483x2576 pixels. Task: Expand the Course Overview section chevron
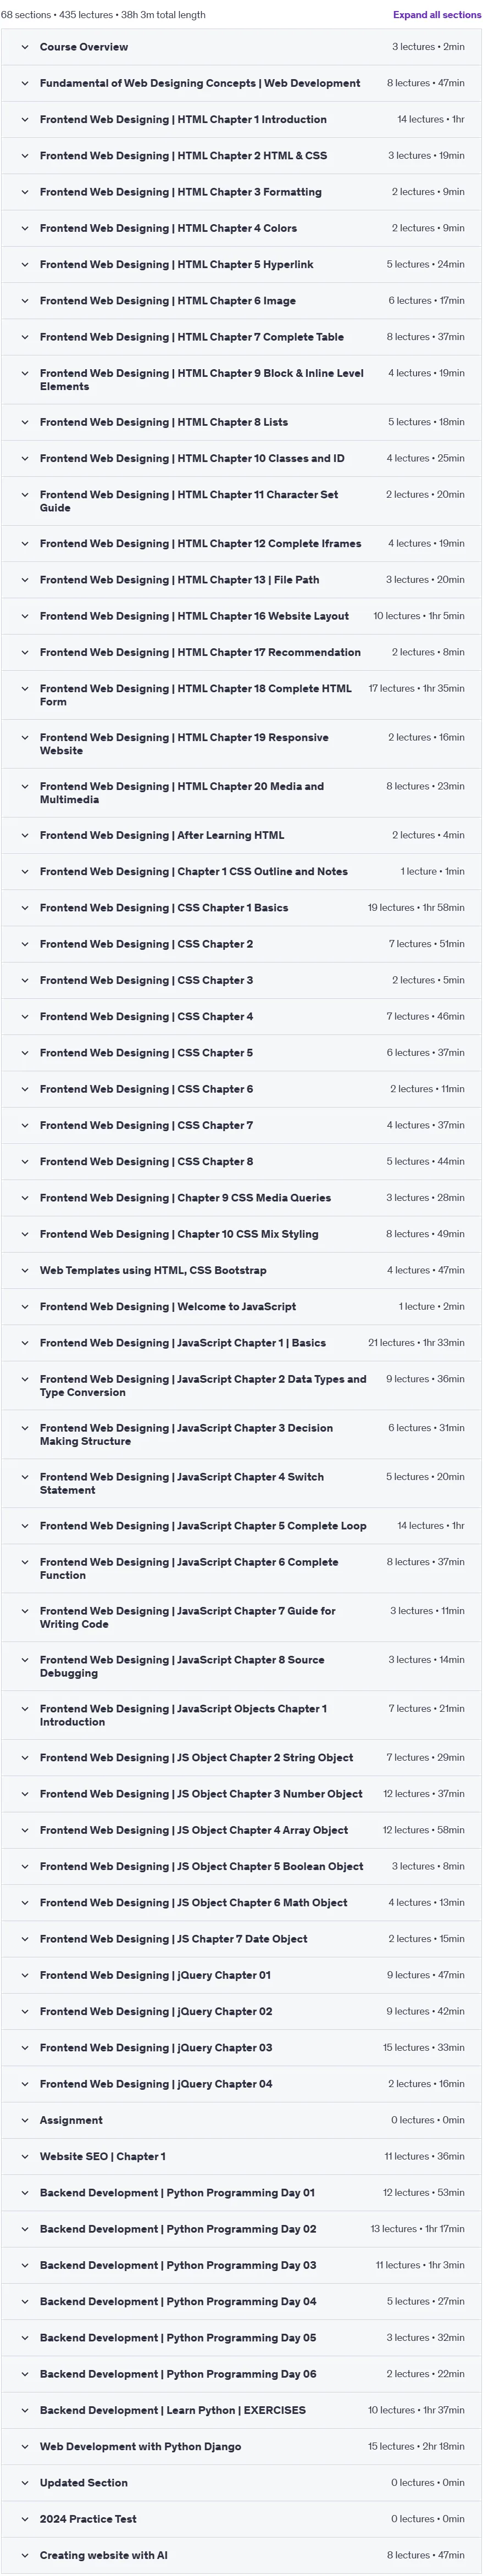(25, 47)
